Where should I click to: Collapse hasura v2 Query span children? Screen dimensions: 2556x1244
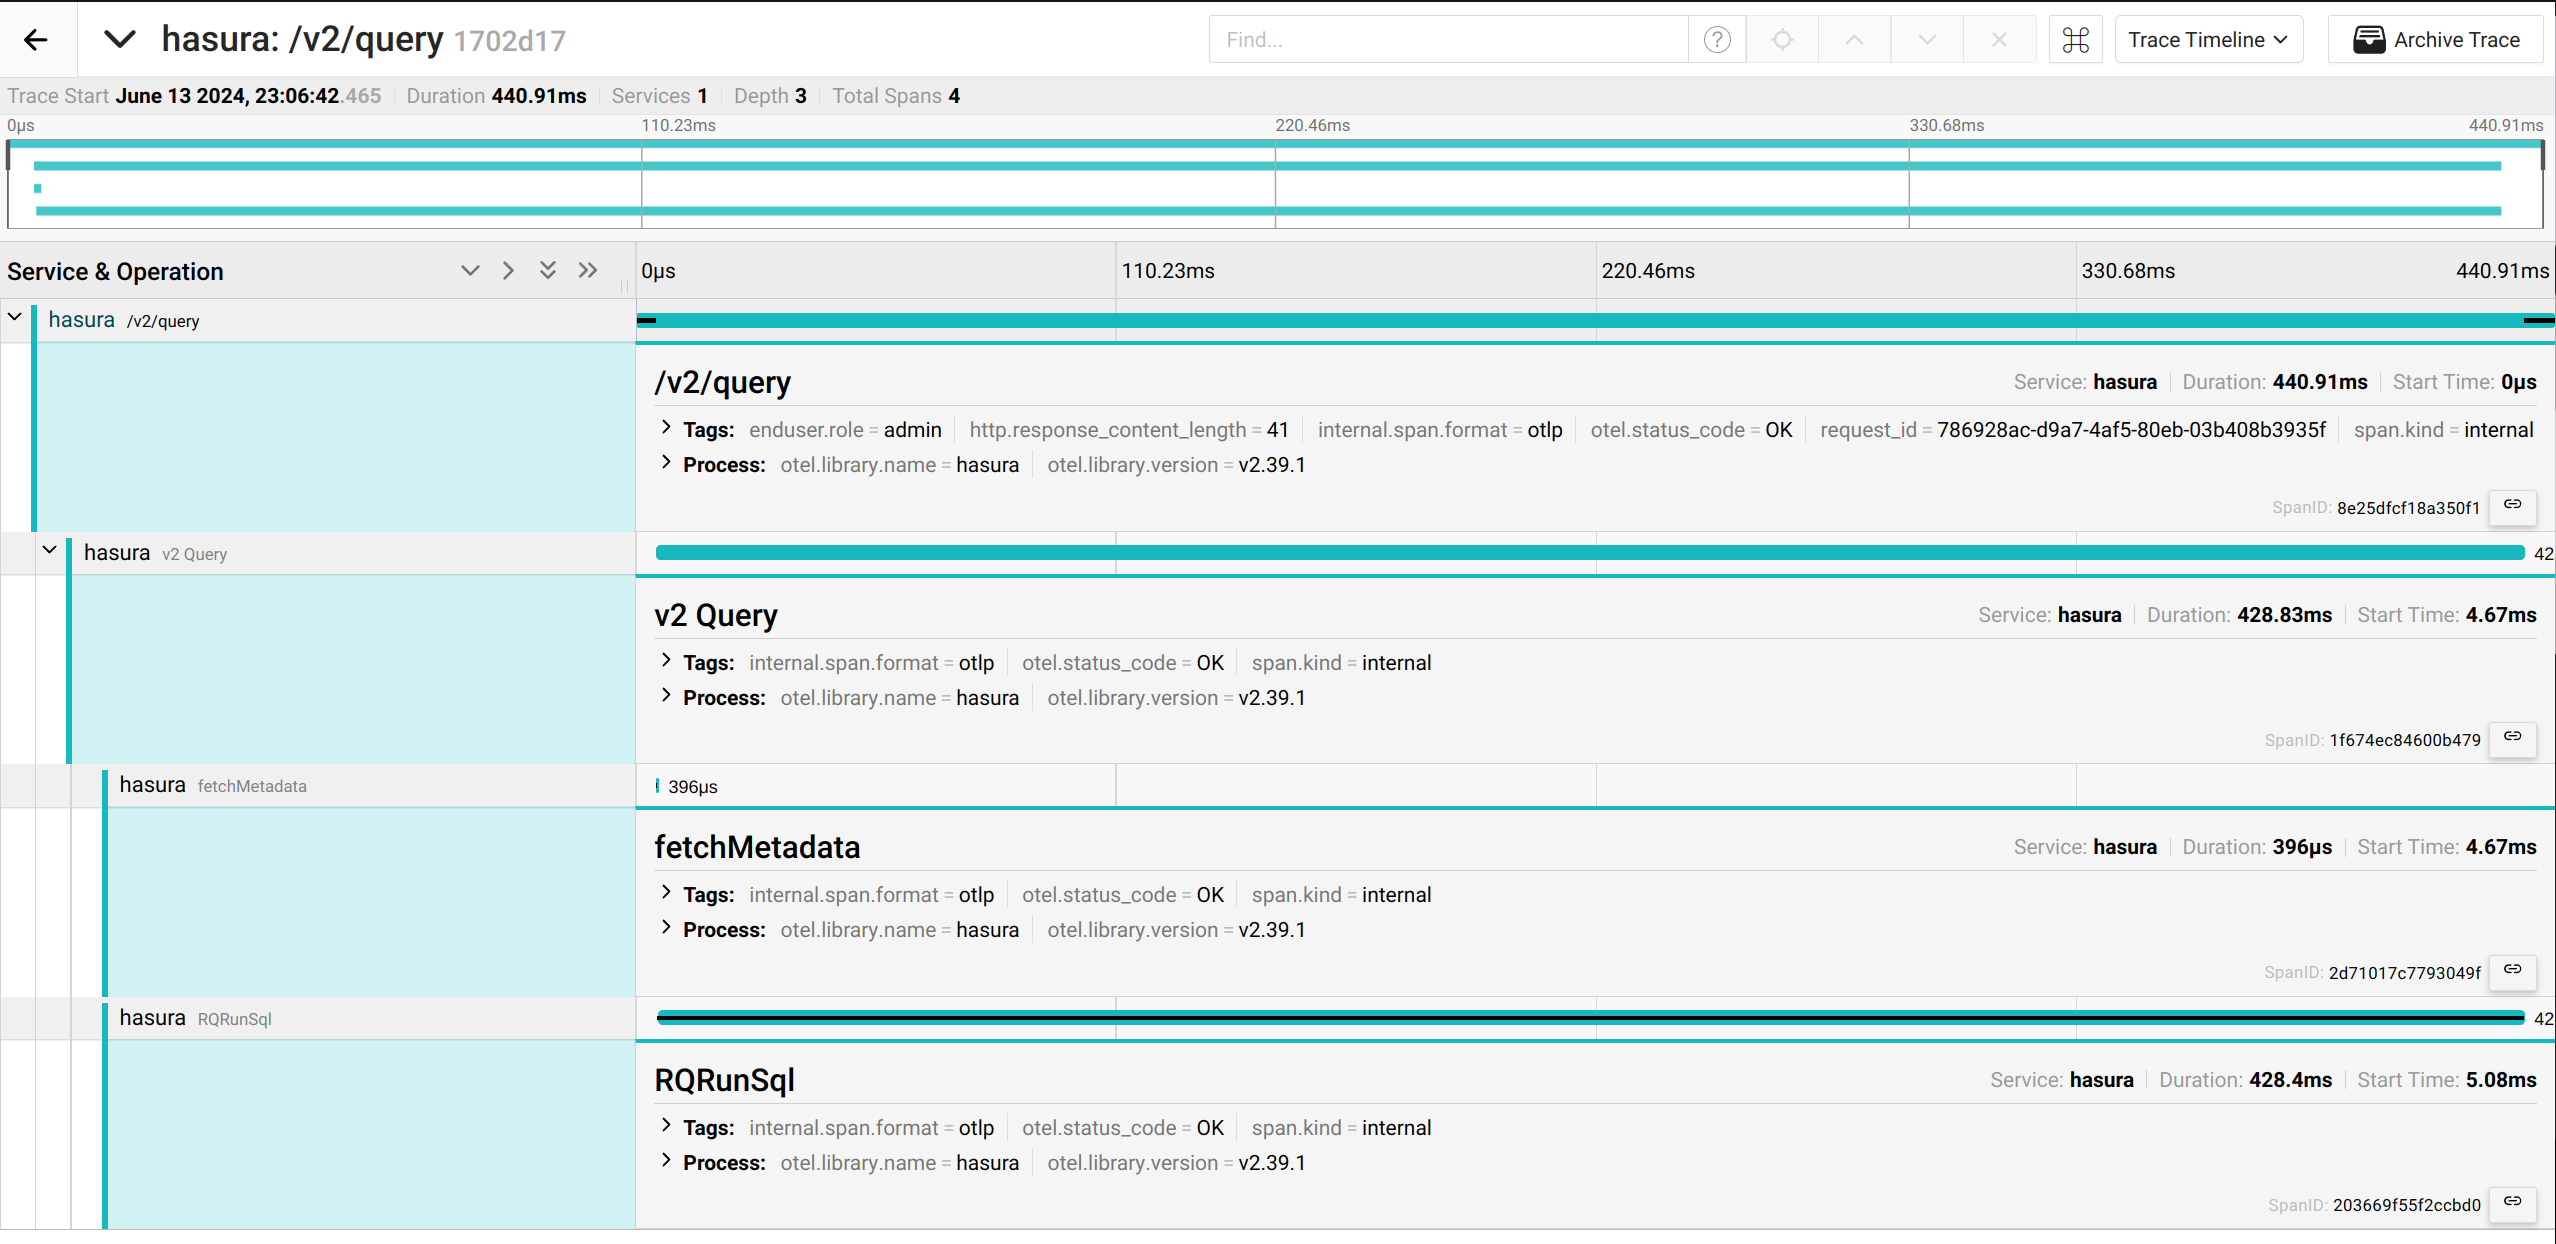(49, 551)
